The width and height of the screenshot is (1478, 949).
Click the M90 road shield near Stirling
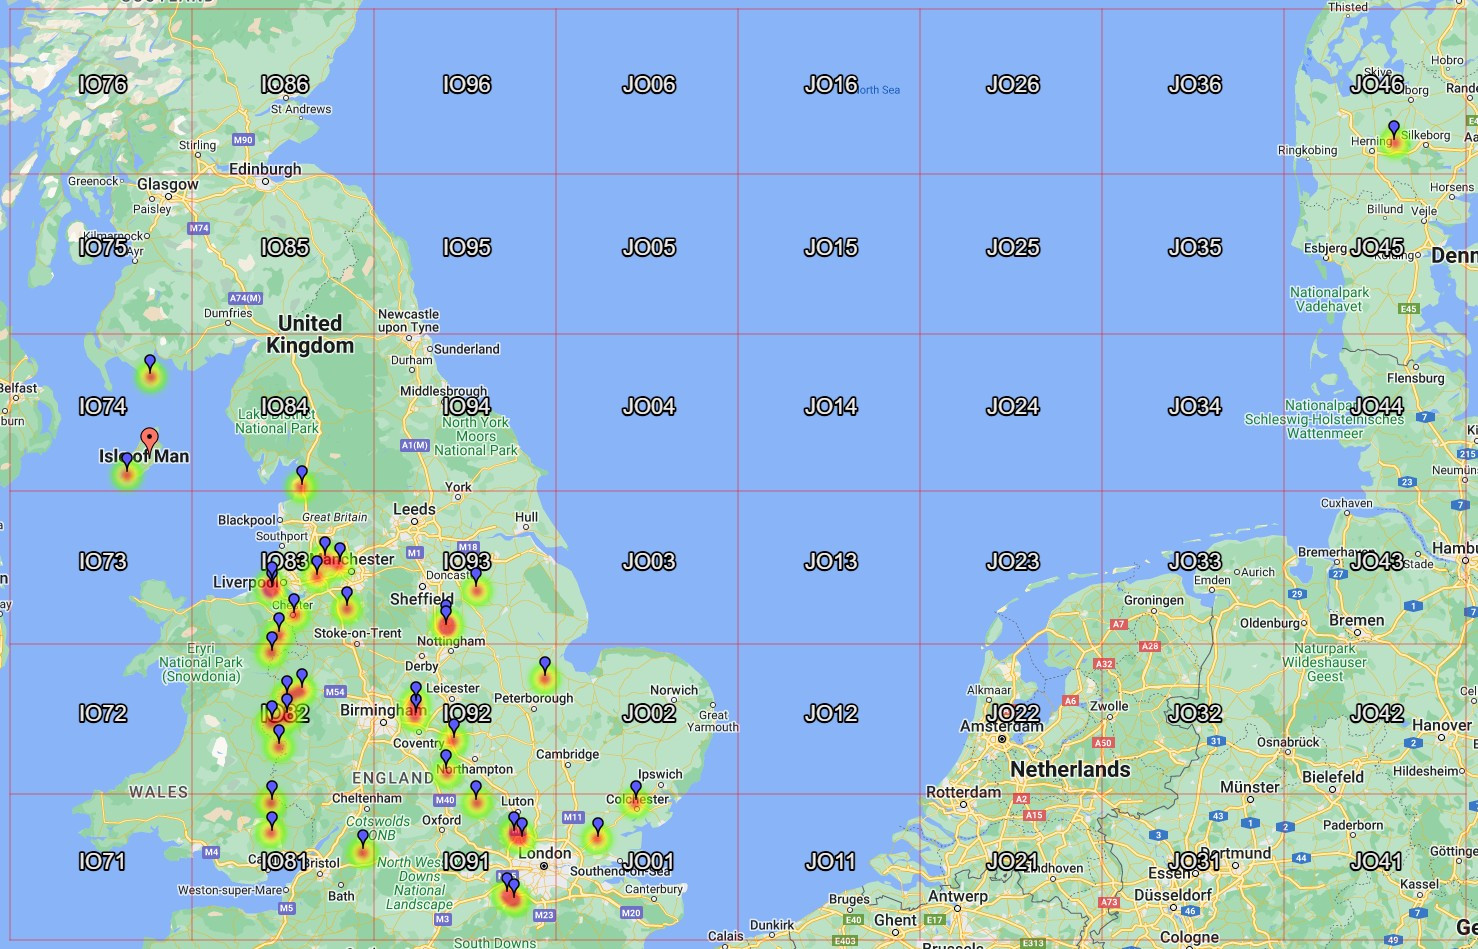[243, 140]
